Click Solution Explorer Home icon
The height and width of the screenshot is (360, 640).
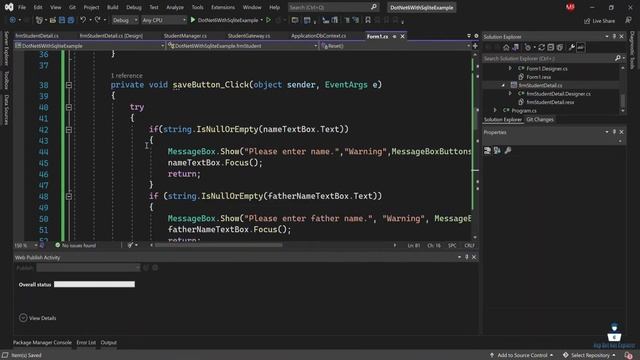pos(506,48)
